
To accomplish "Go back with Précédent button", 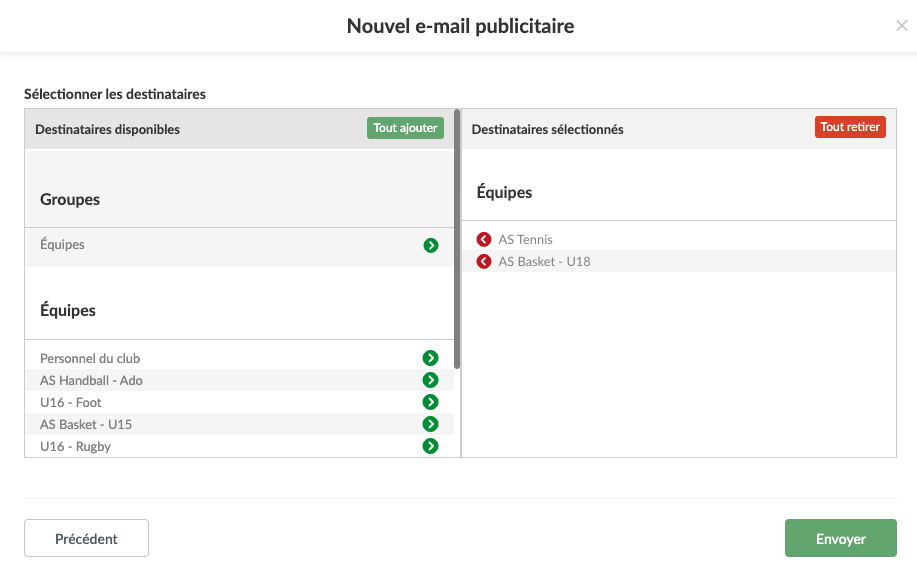I will coord(86,538).
